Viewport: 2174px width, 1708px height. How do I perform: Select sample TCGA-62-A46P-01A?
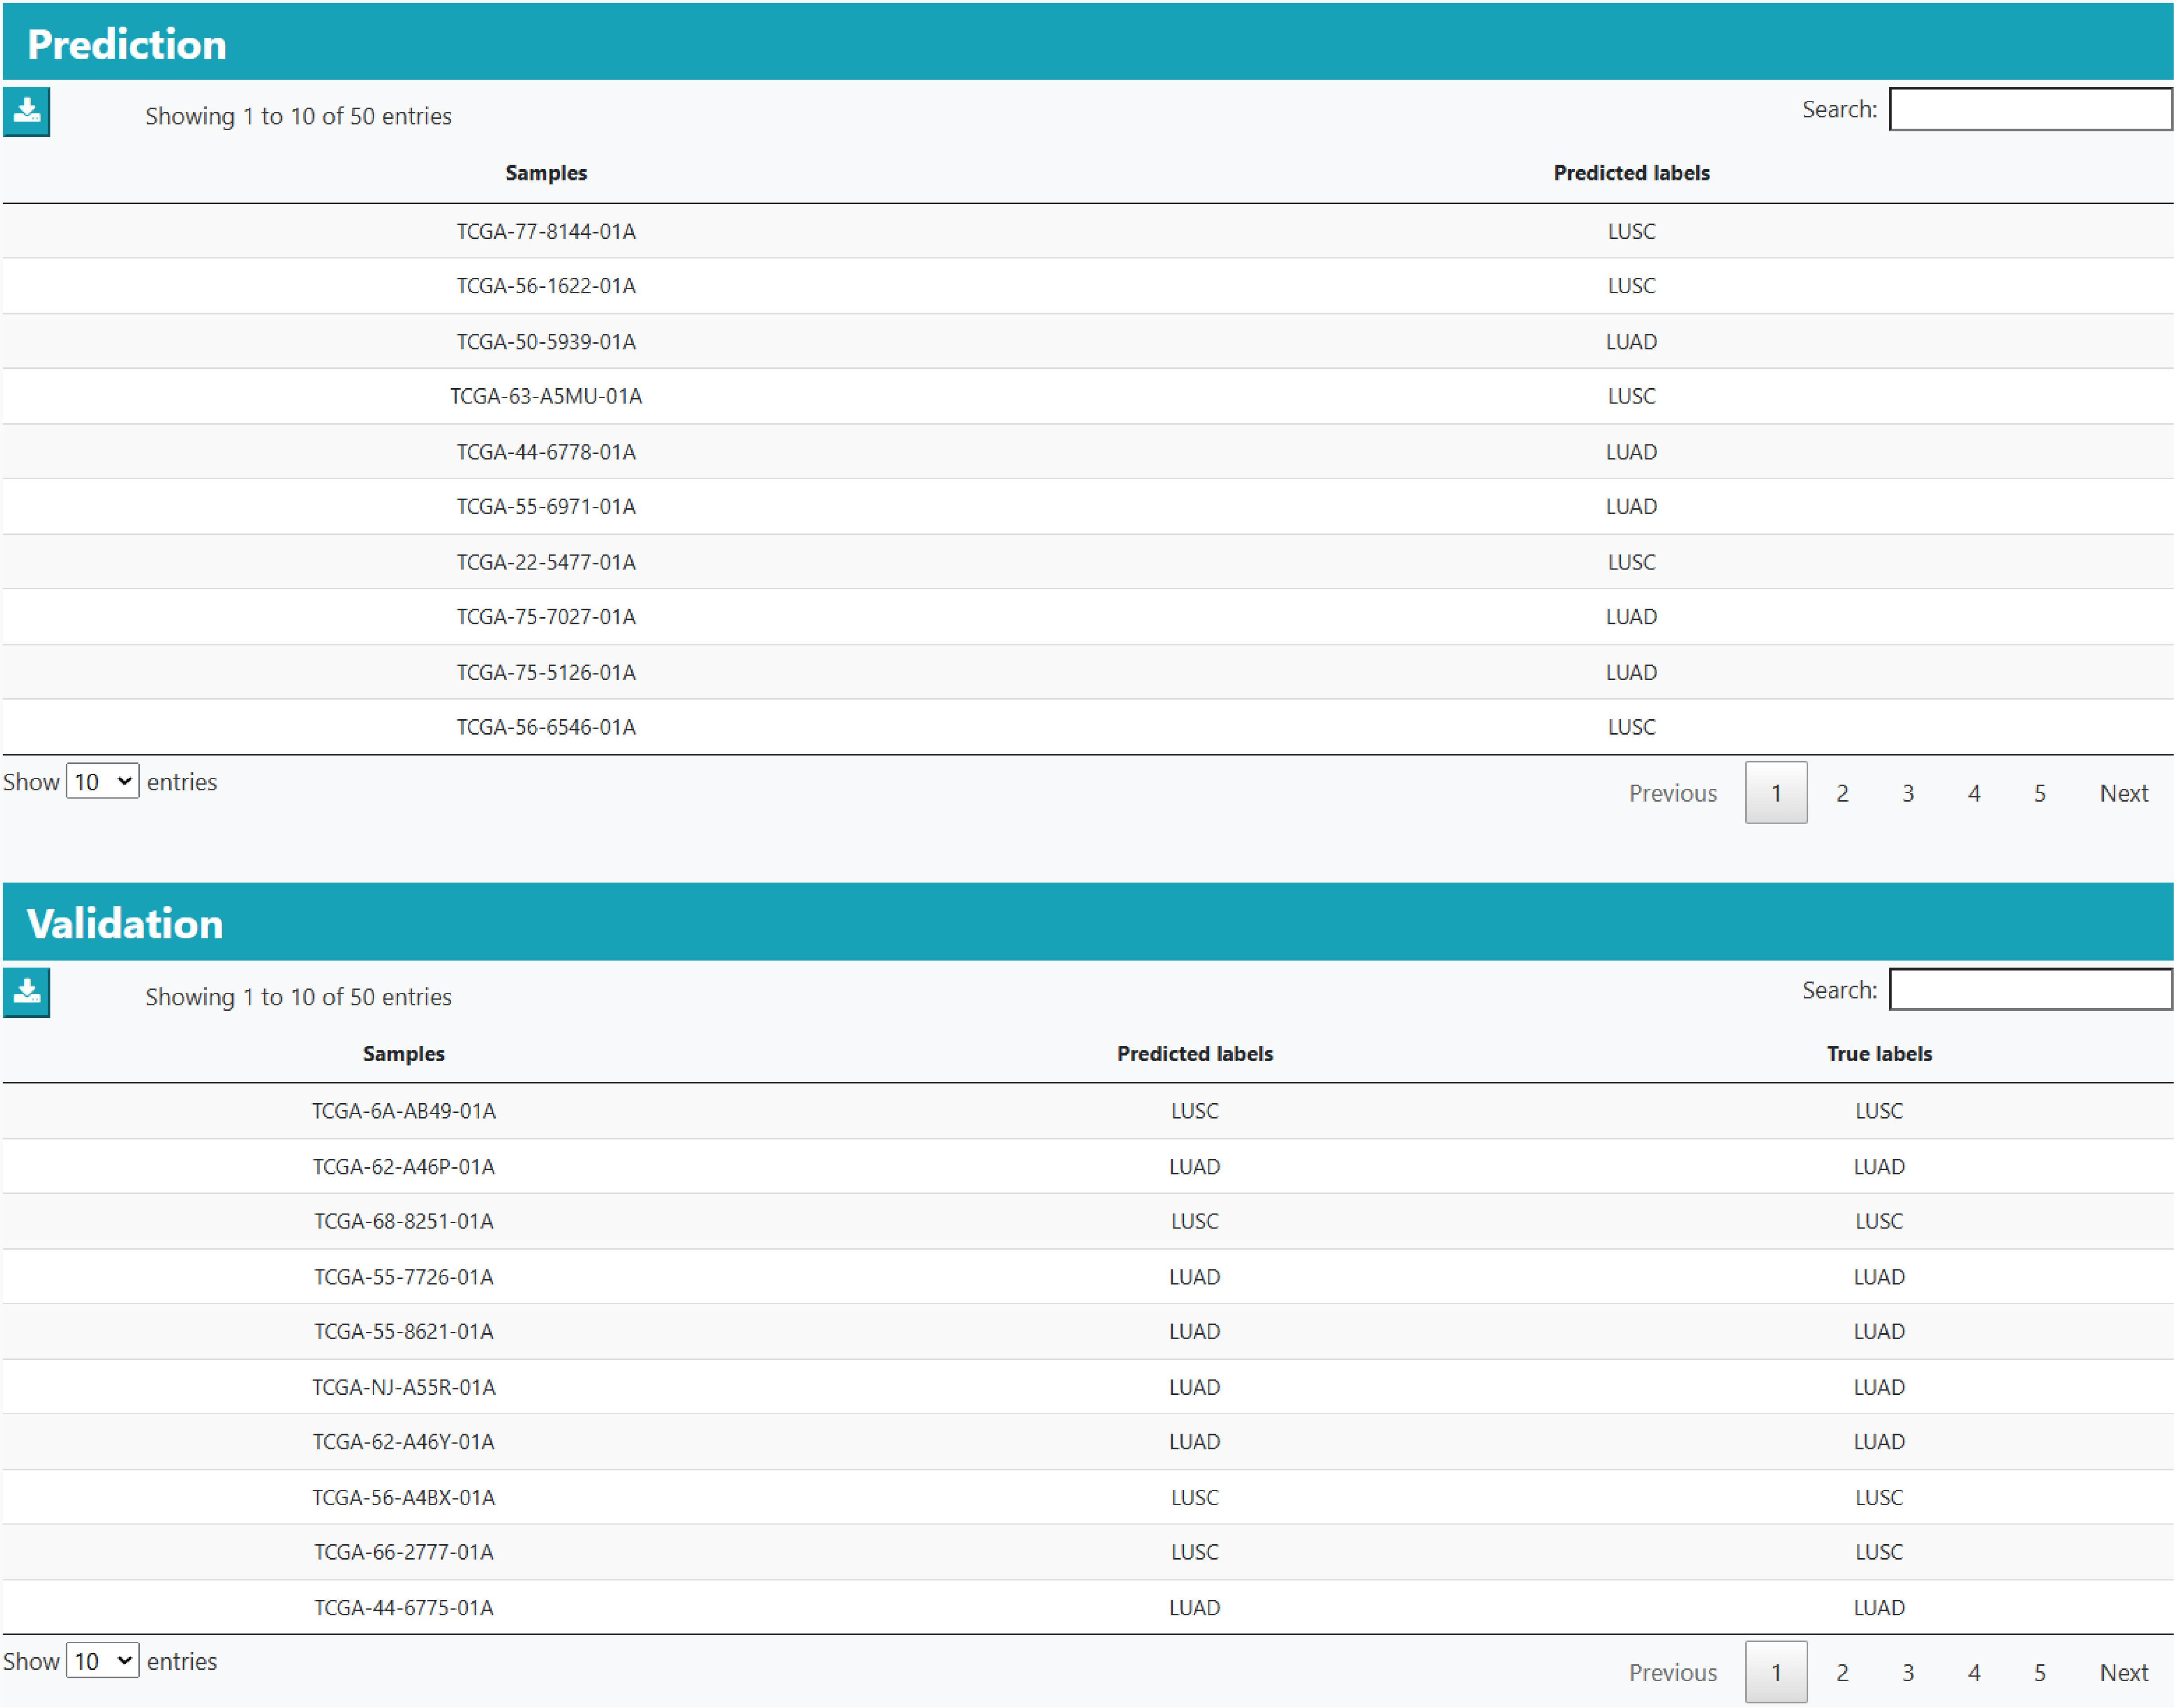pos(403,1167)
